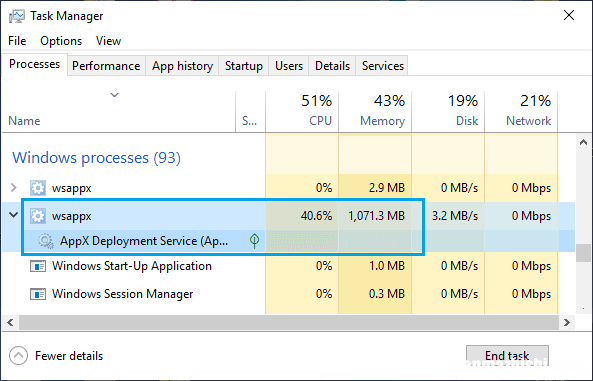Open the File menu
Viewport: 593px width, 381px height.
[x=17, y=41]
